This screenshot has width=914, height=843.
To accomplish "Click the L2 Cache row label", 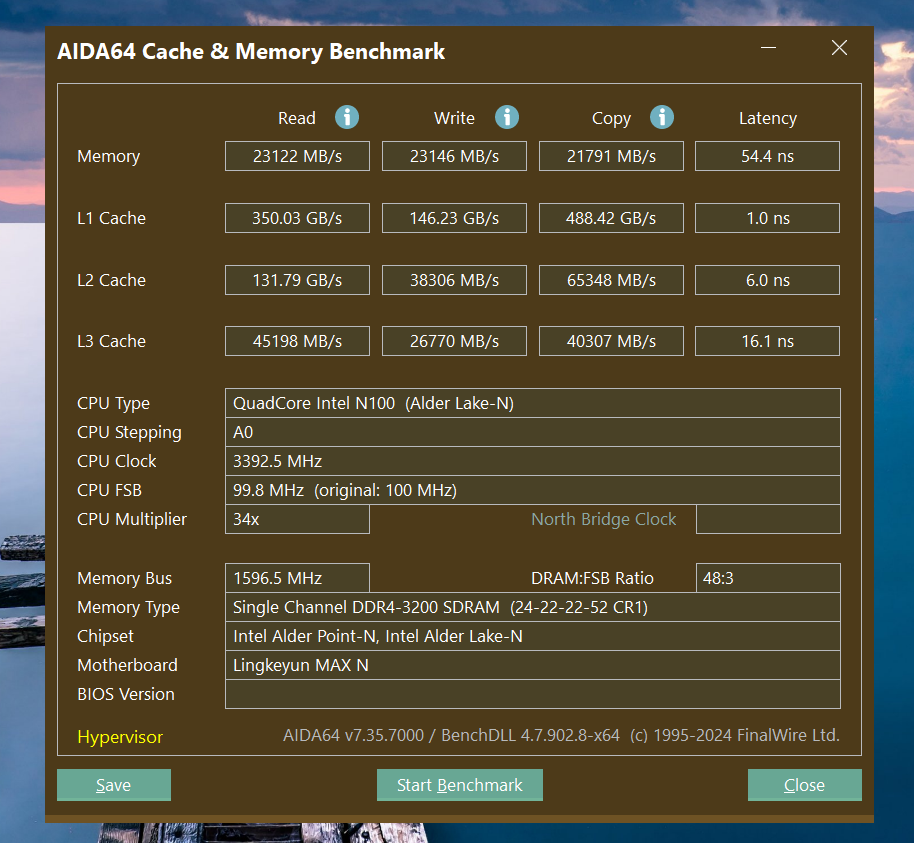I will [x=111, y=280].
